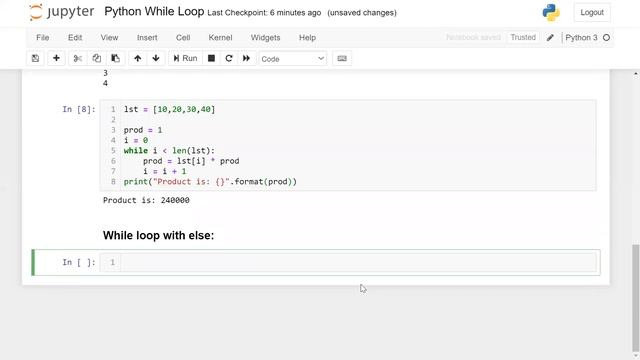The image size is (640, 360).
Task: Run the selected cell
Action: pos(185,58)
